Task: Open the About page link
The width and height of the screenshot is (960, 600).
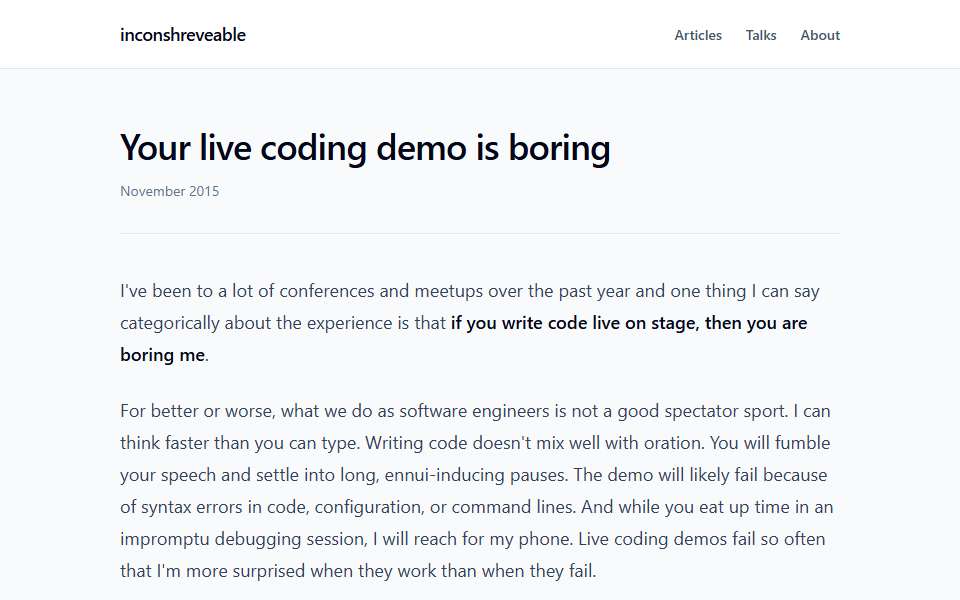Action: coord(820,36)
